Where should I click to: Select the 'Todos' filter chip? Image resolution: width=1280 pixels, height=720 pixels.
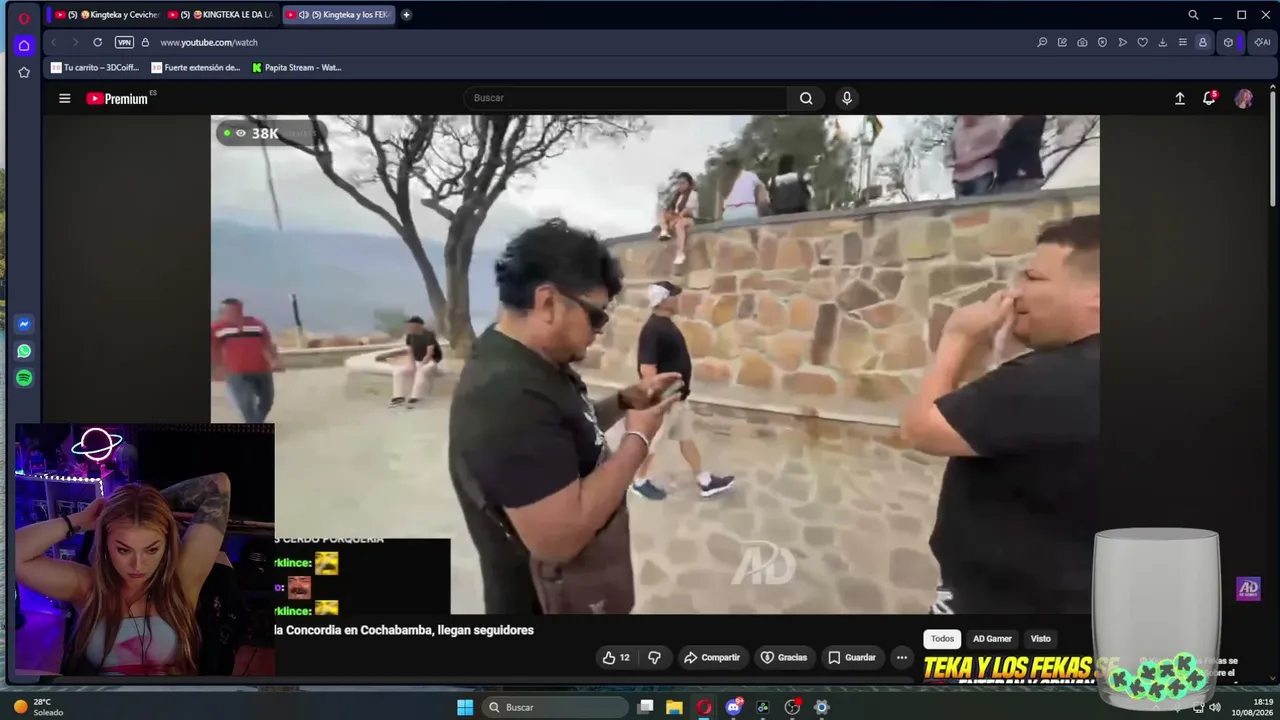click(x=942, y=639)
